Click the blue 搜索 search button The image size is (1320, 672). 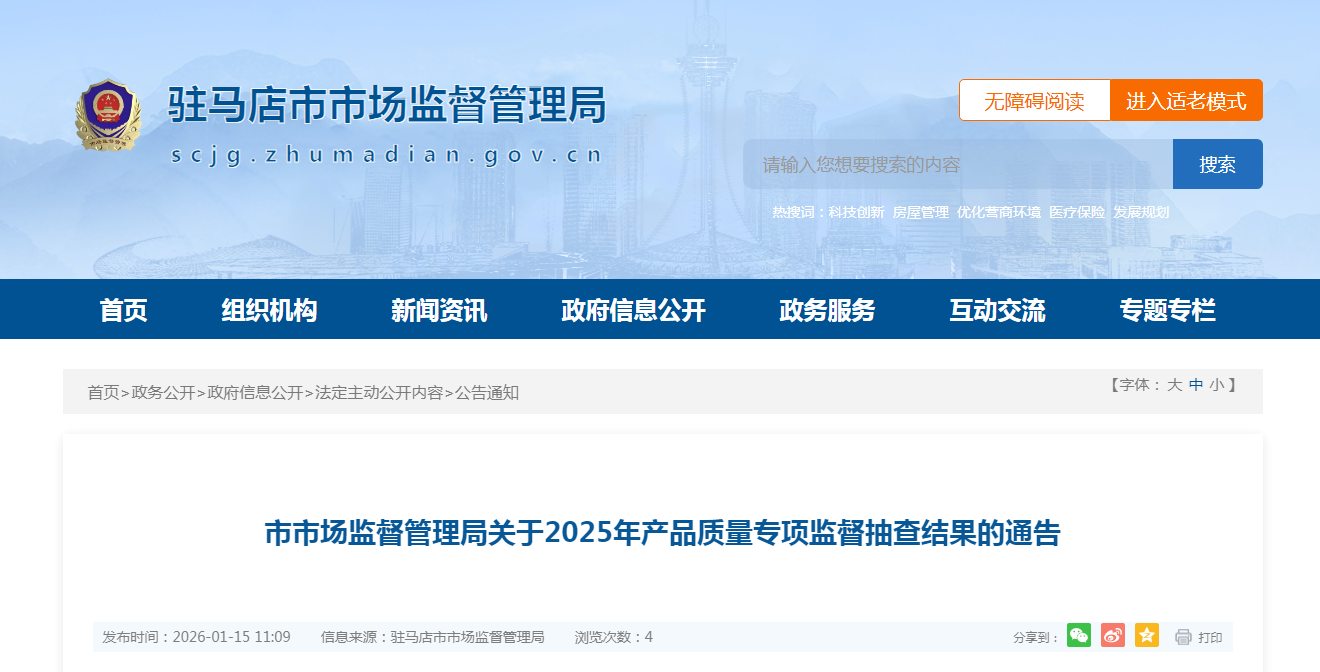(x=1217, y=165)
